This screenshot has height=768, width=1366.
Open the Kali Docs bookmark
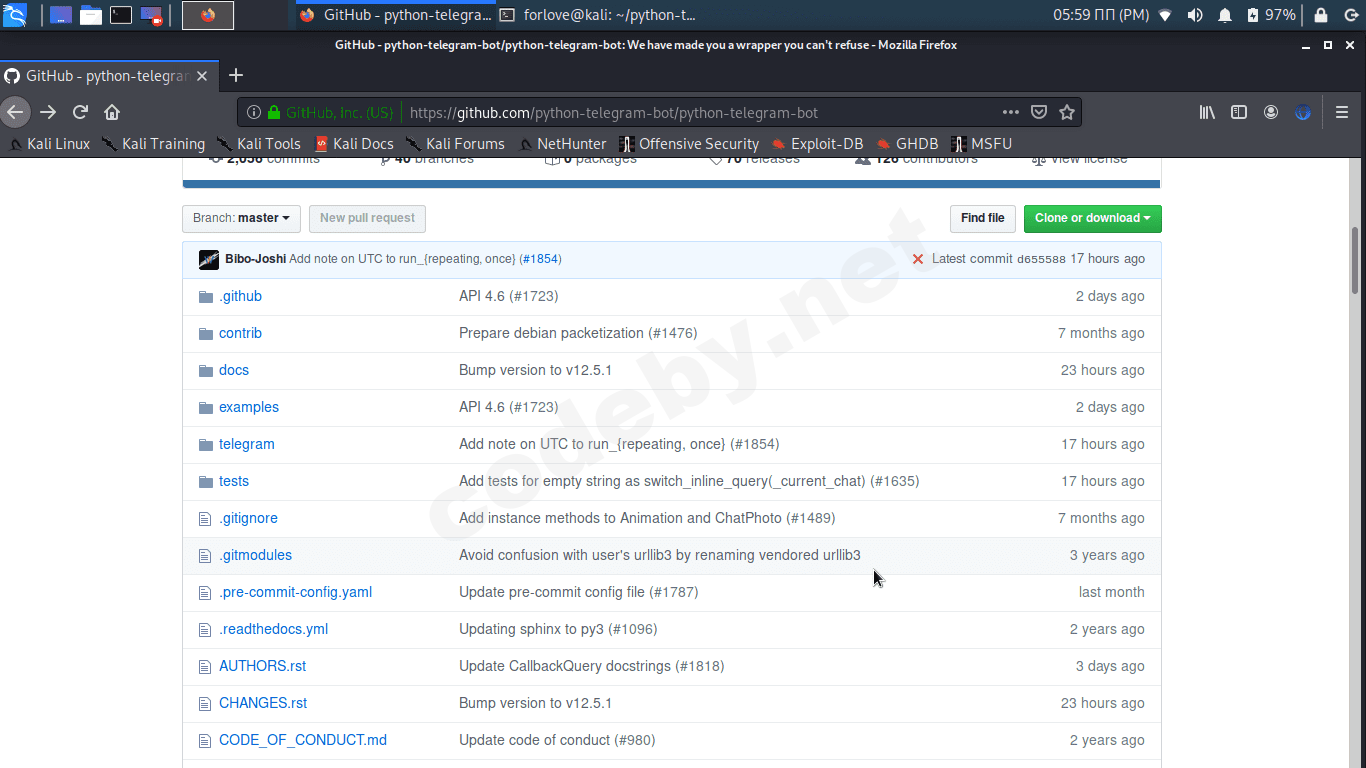[x=354, y=144]
